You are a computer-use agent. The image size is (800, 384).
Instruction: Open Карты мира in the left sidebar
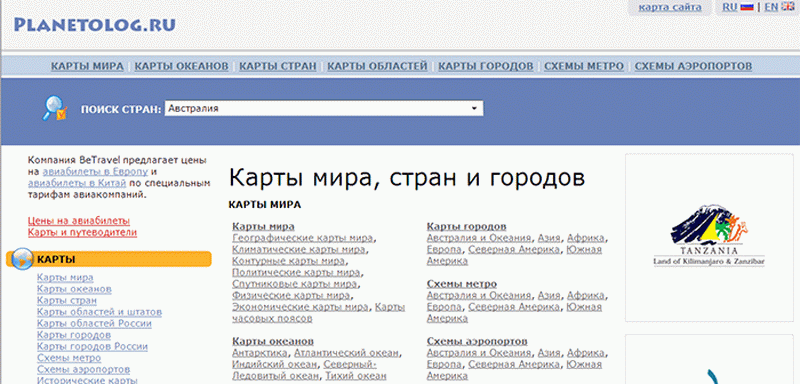click(65, 277)
